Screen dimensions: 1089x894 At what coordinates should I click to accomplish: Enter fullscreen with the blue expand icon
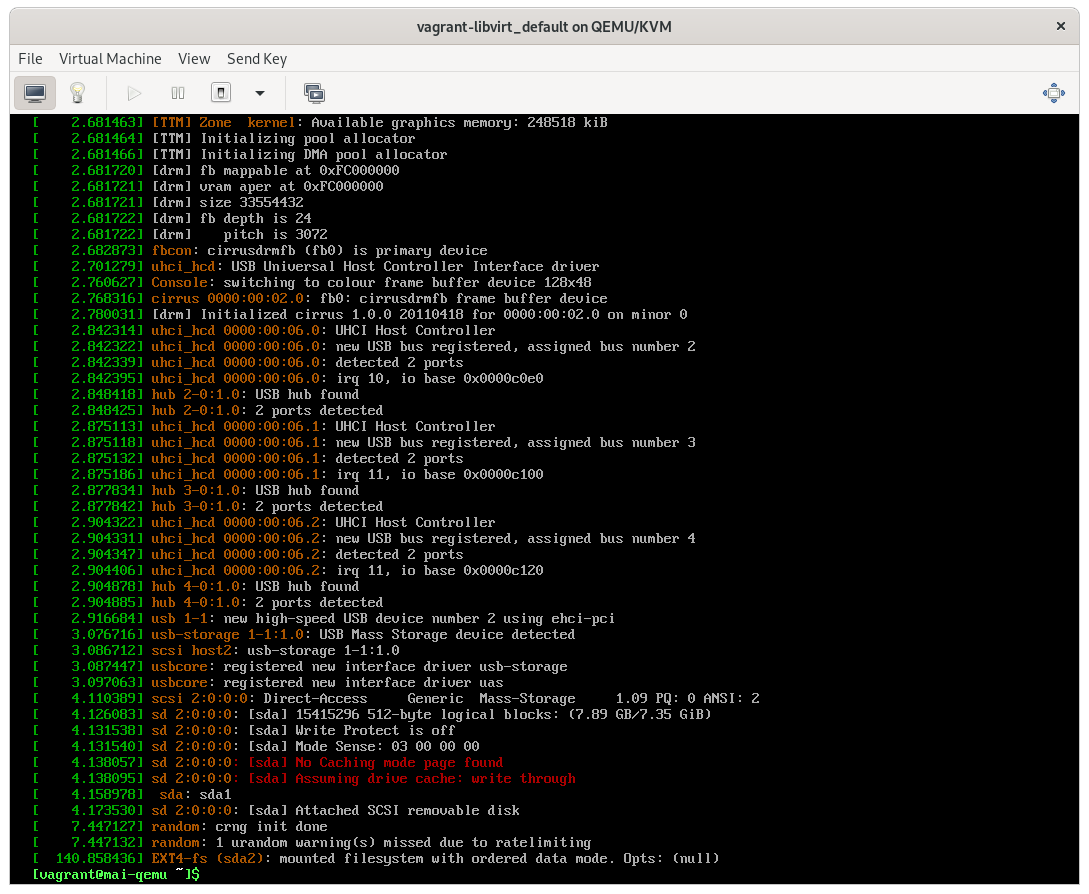point(1053,92)
